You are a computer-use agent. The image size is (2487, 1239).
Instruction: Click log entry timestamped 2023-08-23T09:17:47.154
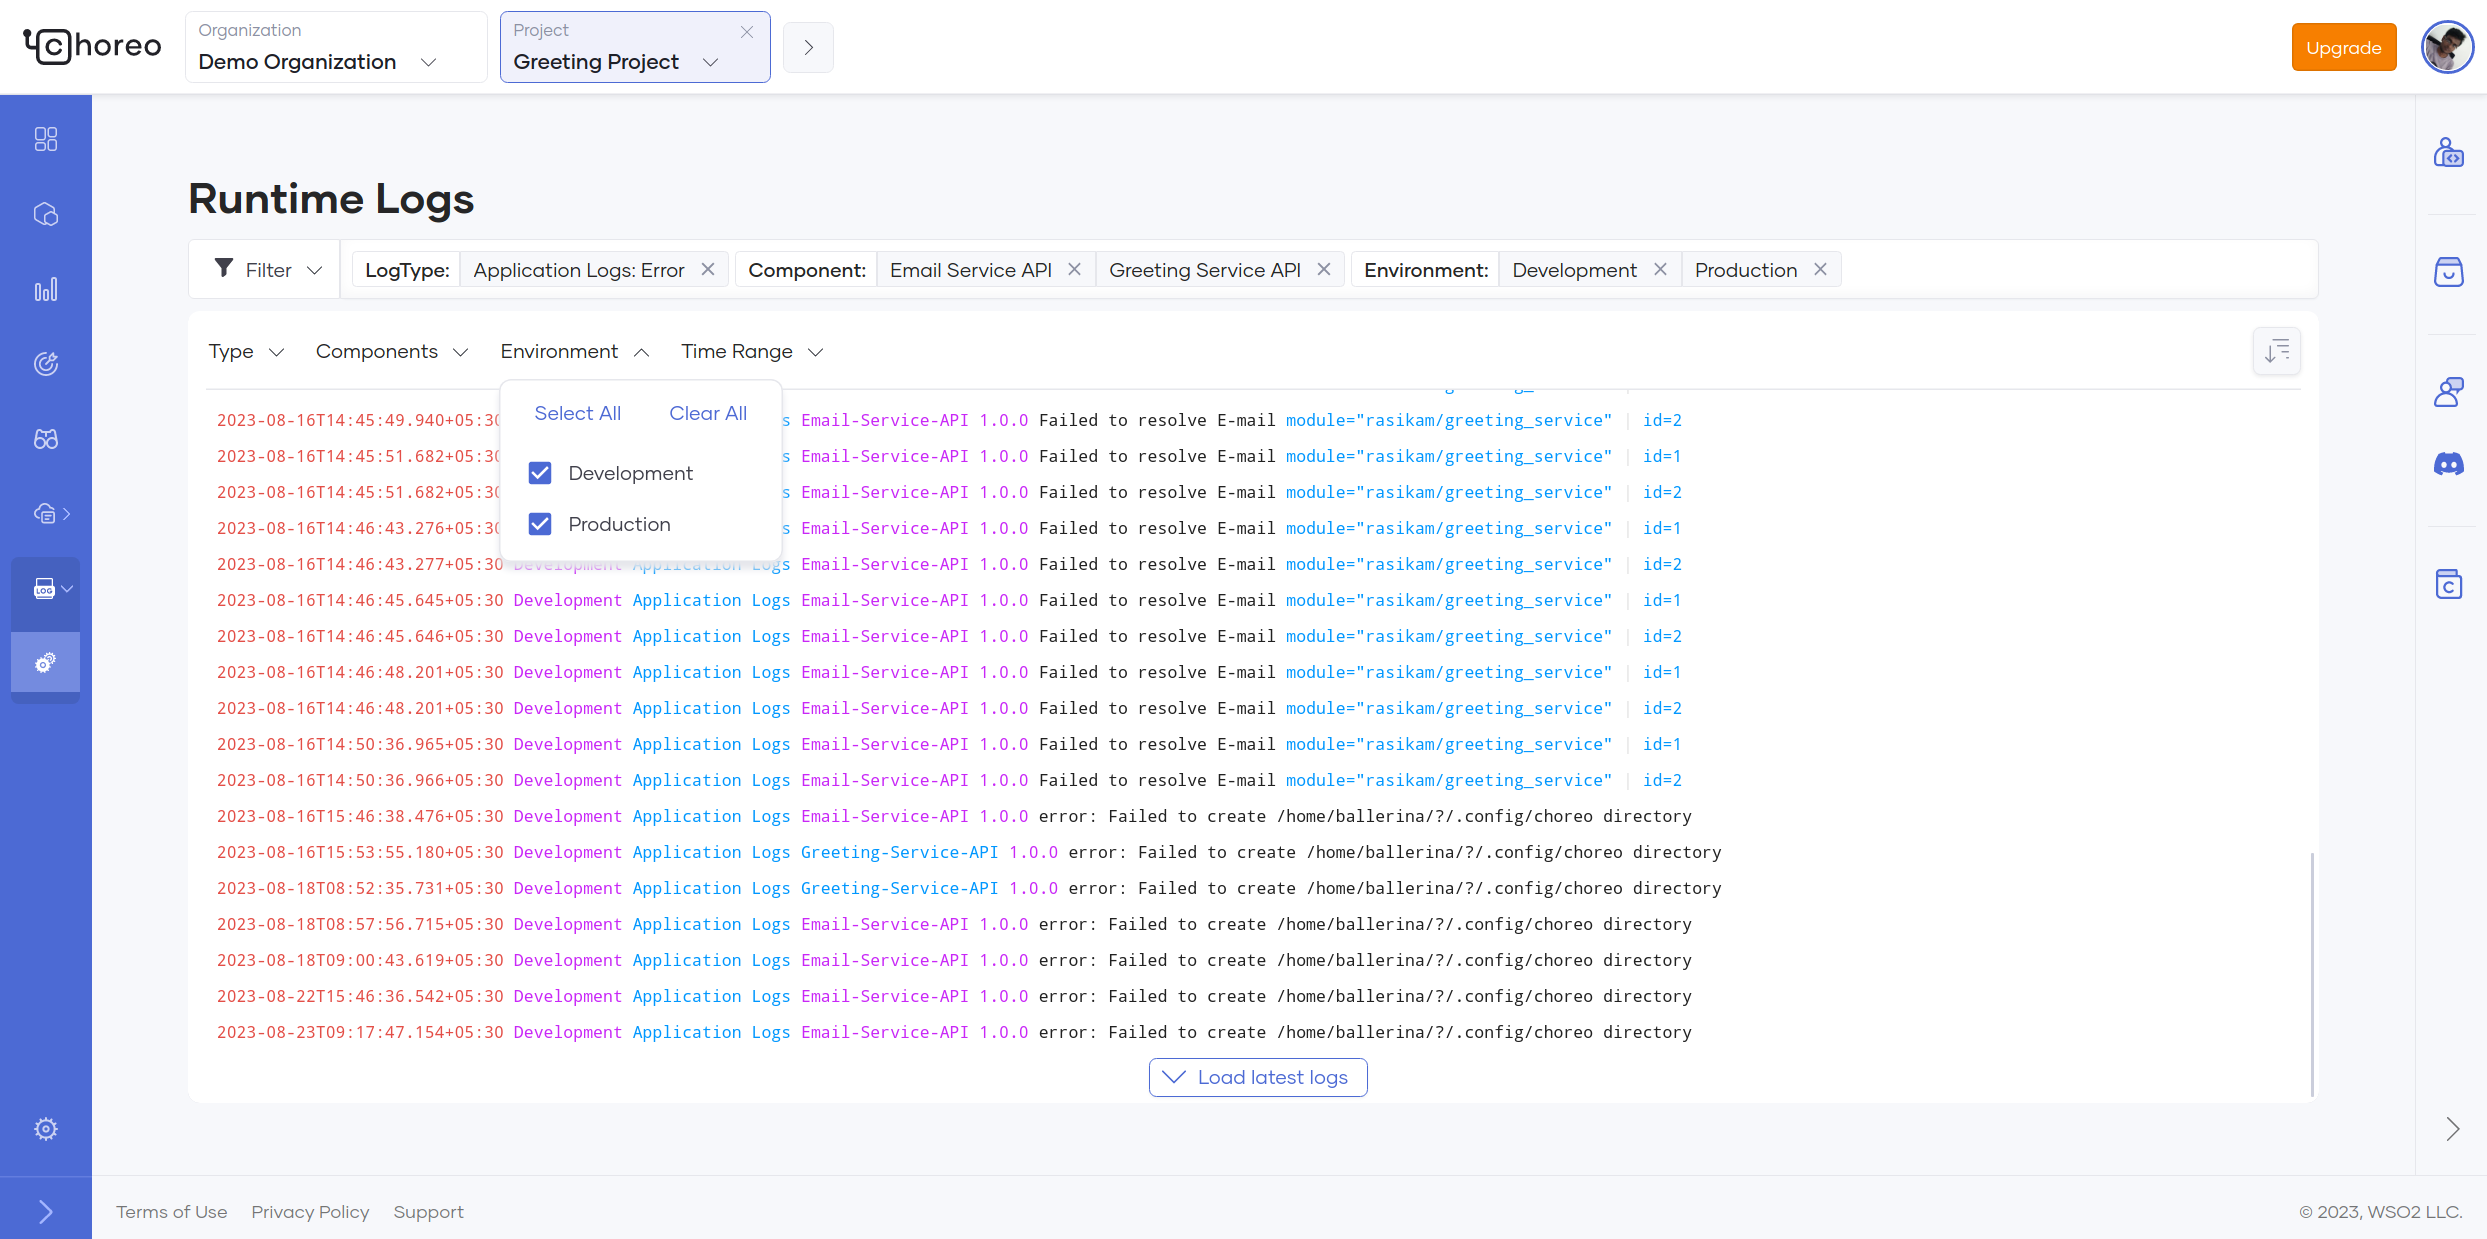(954, 1032)
